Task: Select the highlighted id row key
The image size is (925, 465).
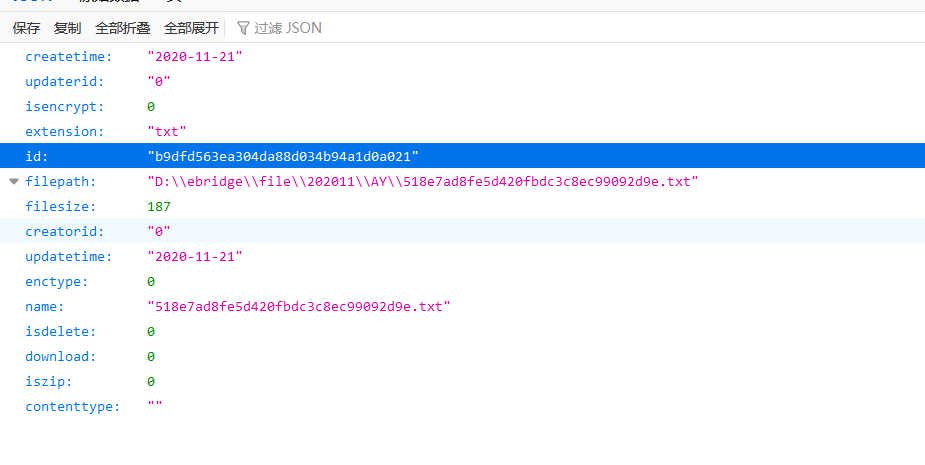Action: coord(37,157)
